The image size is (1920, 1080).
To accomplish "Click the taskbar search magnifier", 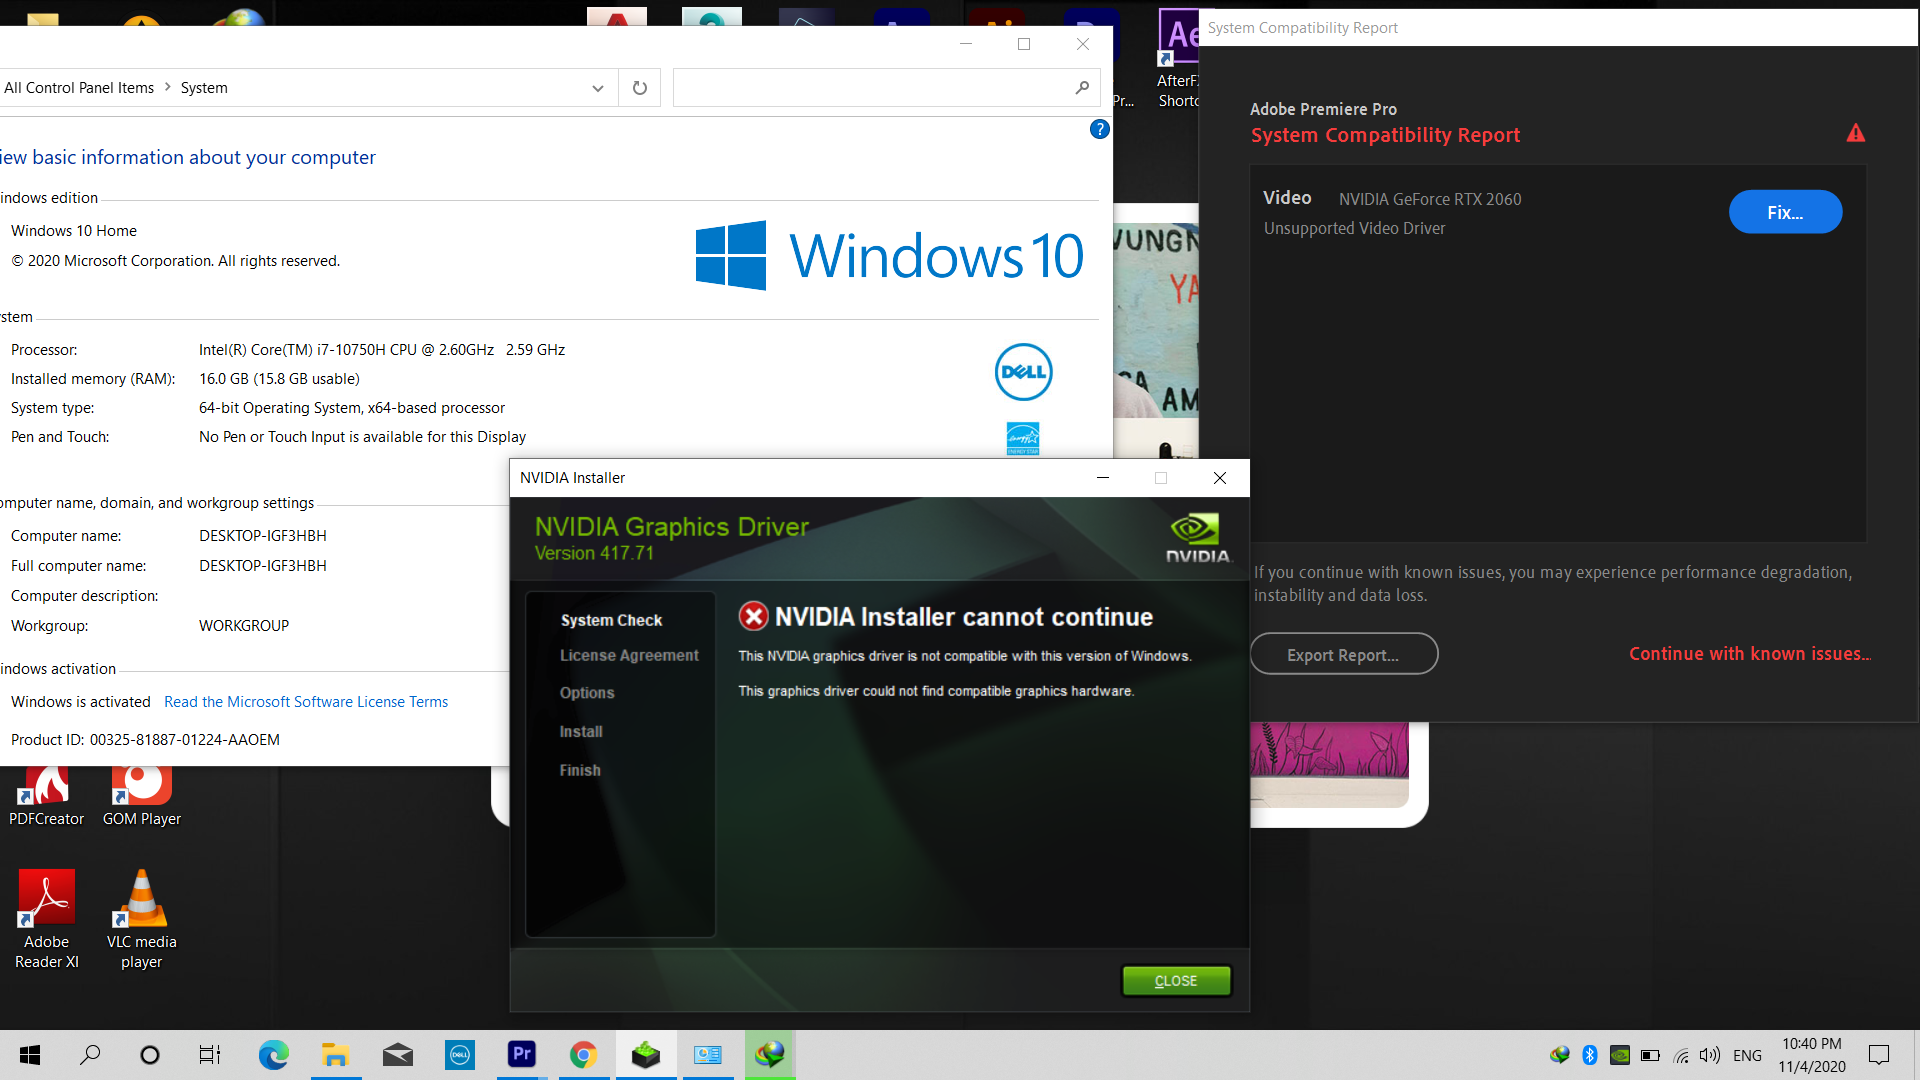I will pyautogui.click(x=90, y=1055).
